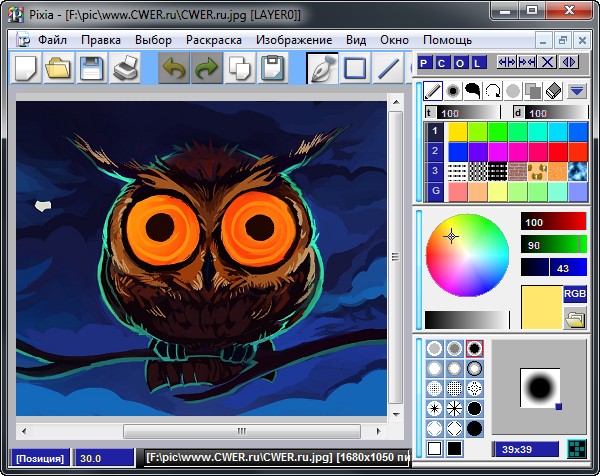Toggle the P panel button

425,62
